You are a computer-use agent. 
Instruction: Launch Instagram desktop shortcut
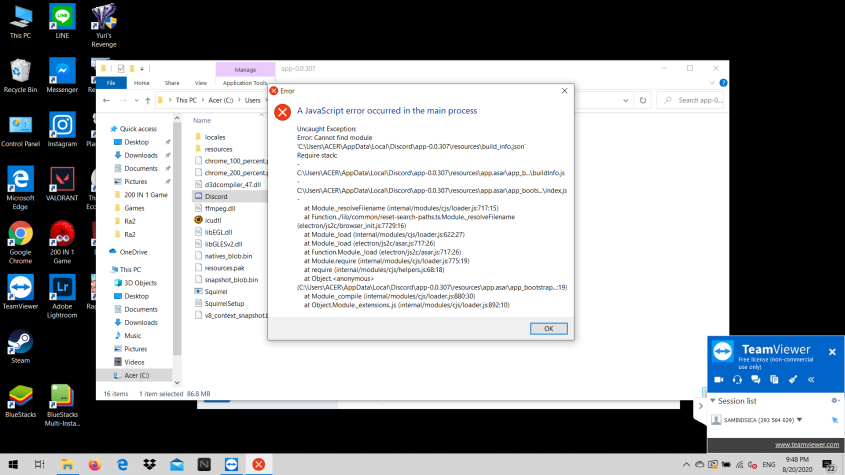click(x=62, y=129)
